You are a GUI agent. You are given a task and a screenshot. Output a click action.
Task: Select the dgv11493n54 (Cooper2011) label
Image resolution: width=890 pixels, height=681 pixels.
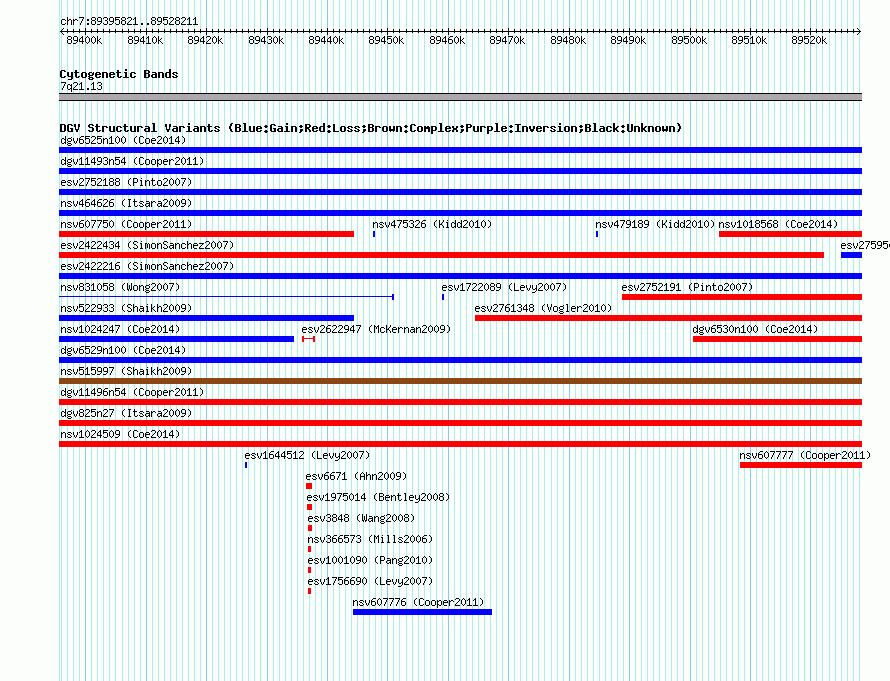pos(132,161)
